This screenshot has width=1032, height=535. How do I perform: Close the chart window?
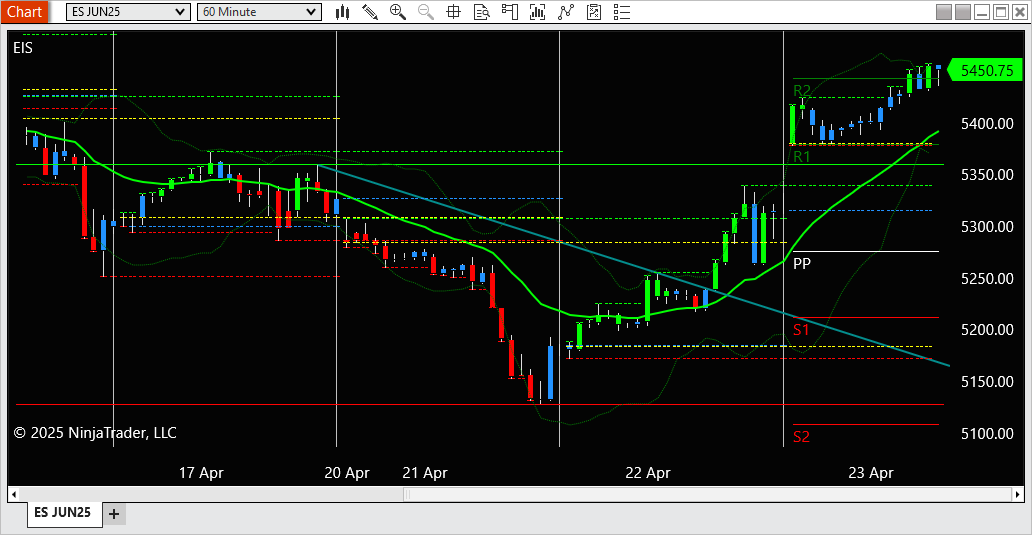pos(1020,12)
